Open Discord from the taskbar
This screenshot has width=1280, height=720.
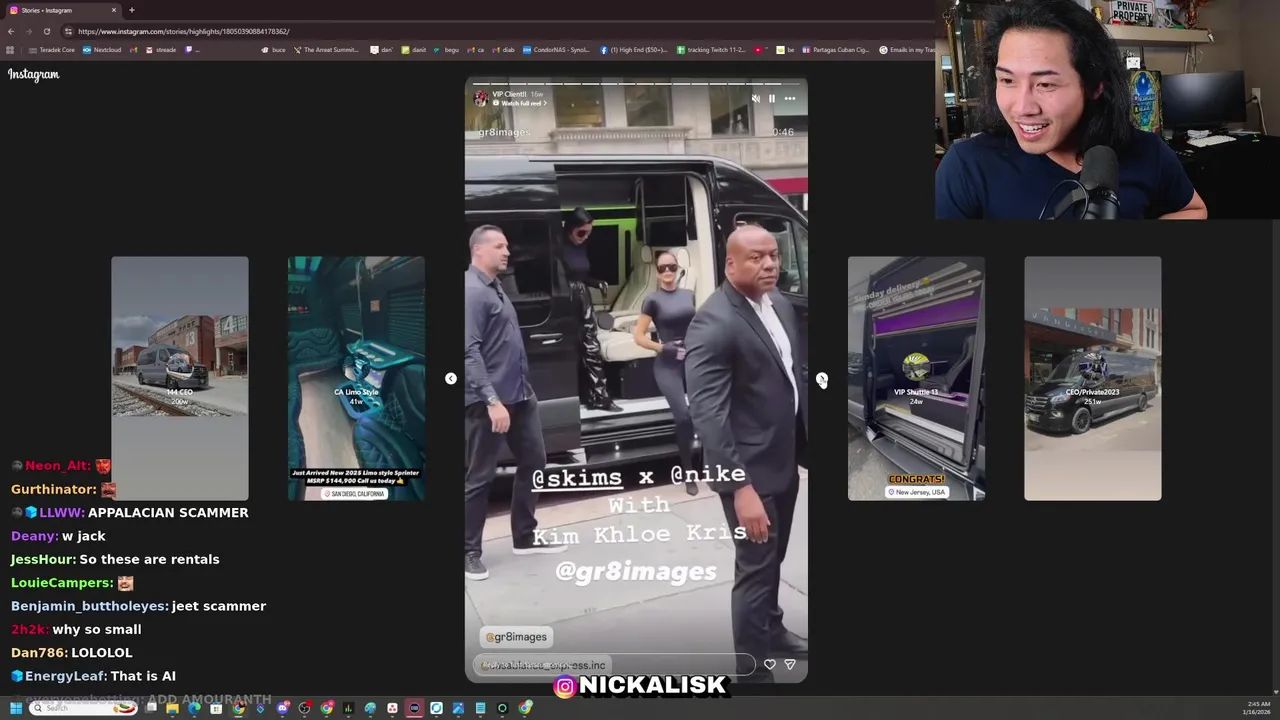283,708
